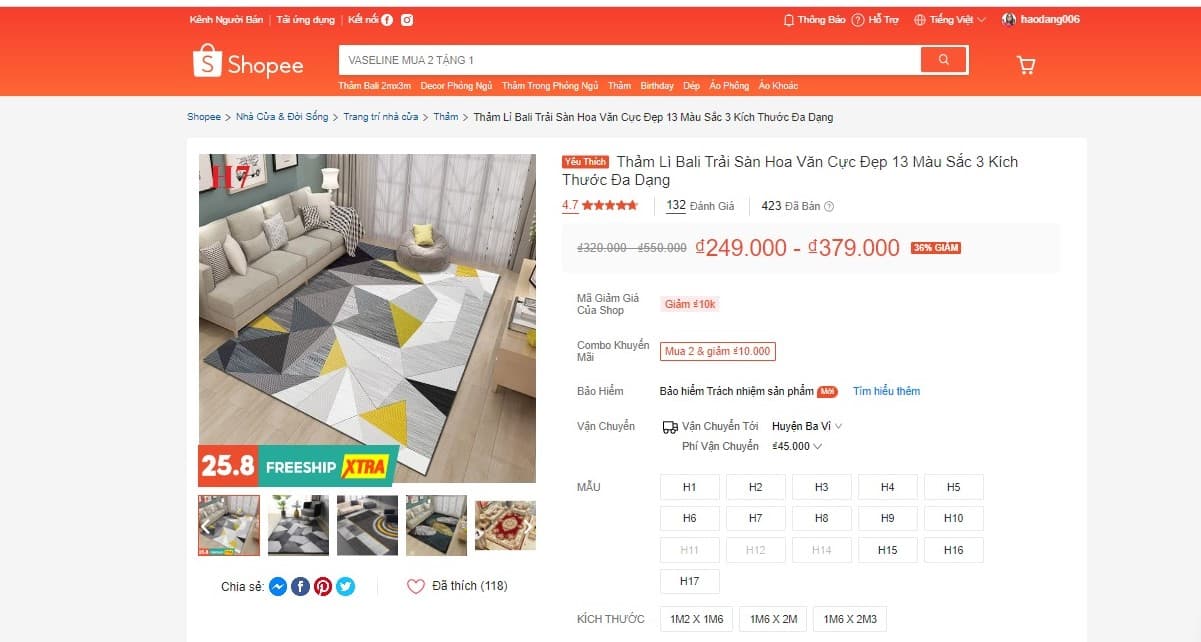Expand shipping fee ₫45.000 details

pyautogui.click(x=797, y=446)
